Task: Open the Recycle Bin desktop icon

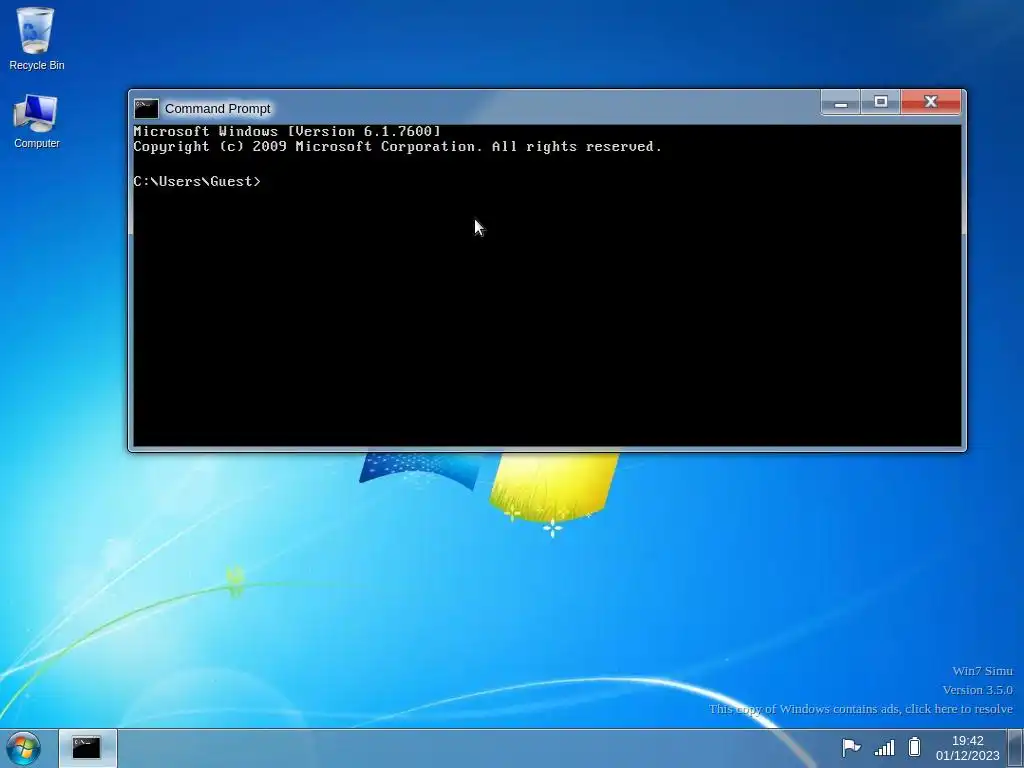Action: coord(36,38)
